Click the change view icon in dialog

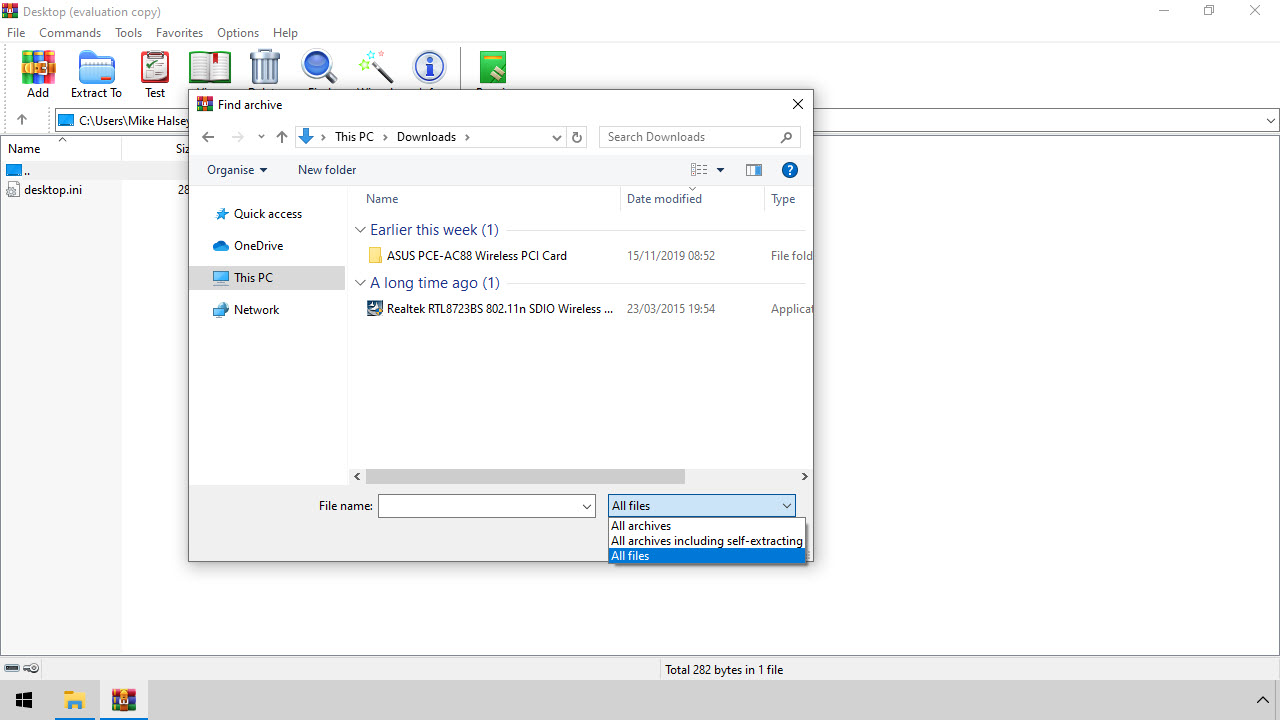[x=699, y=170]
